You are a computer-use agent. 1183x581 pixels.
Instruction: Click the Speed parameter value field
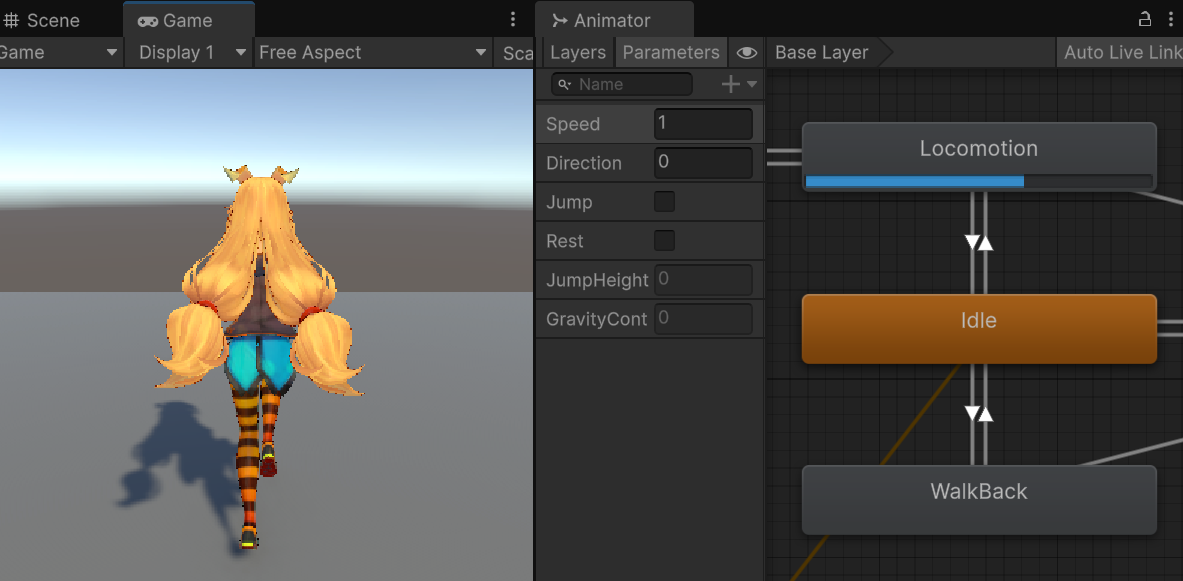click(703, 124)
